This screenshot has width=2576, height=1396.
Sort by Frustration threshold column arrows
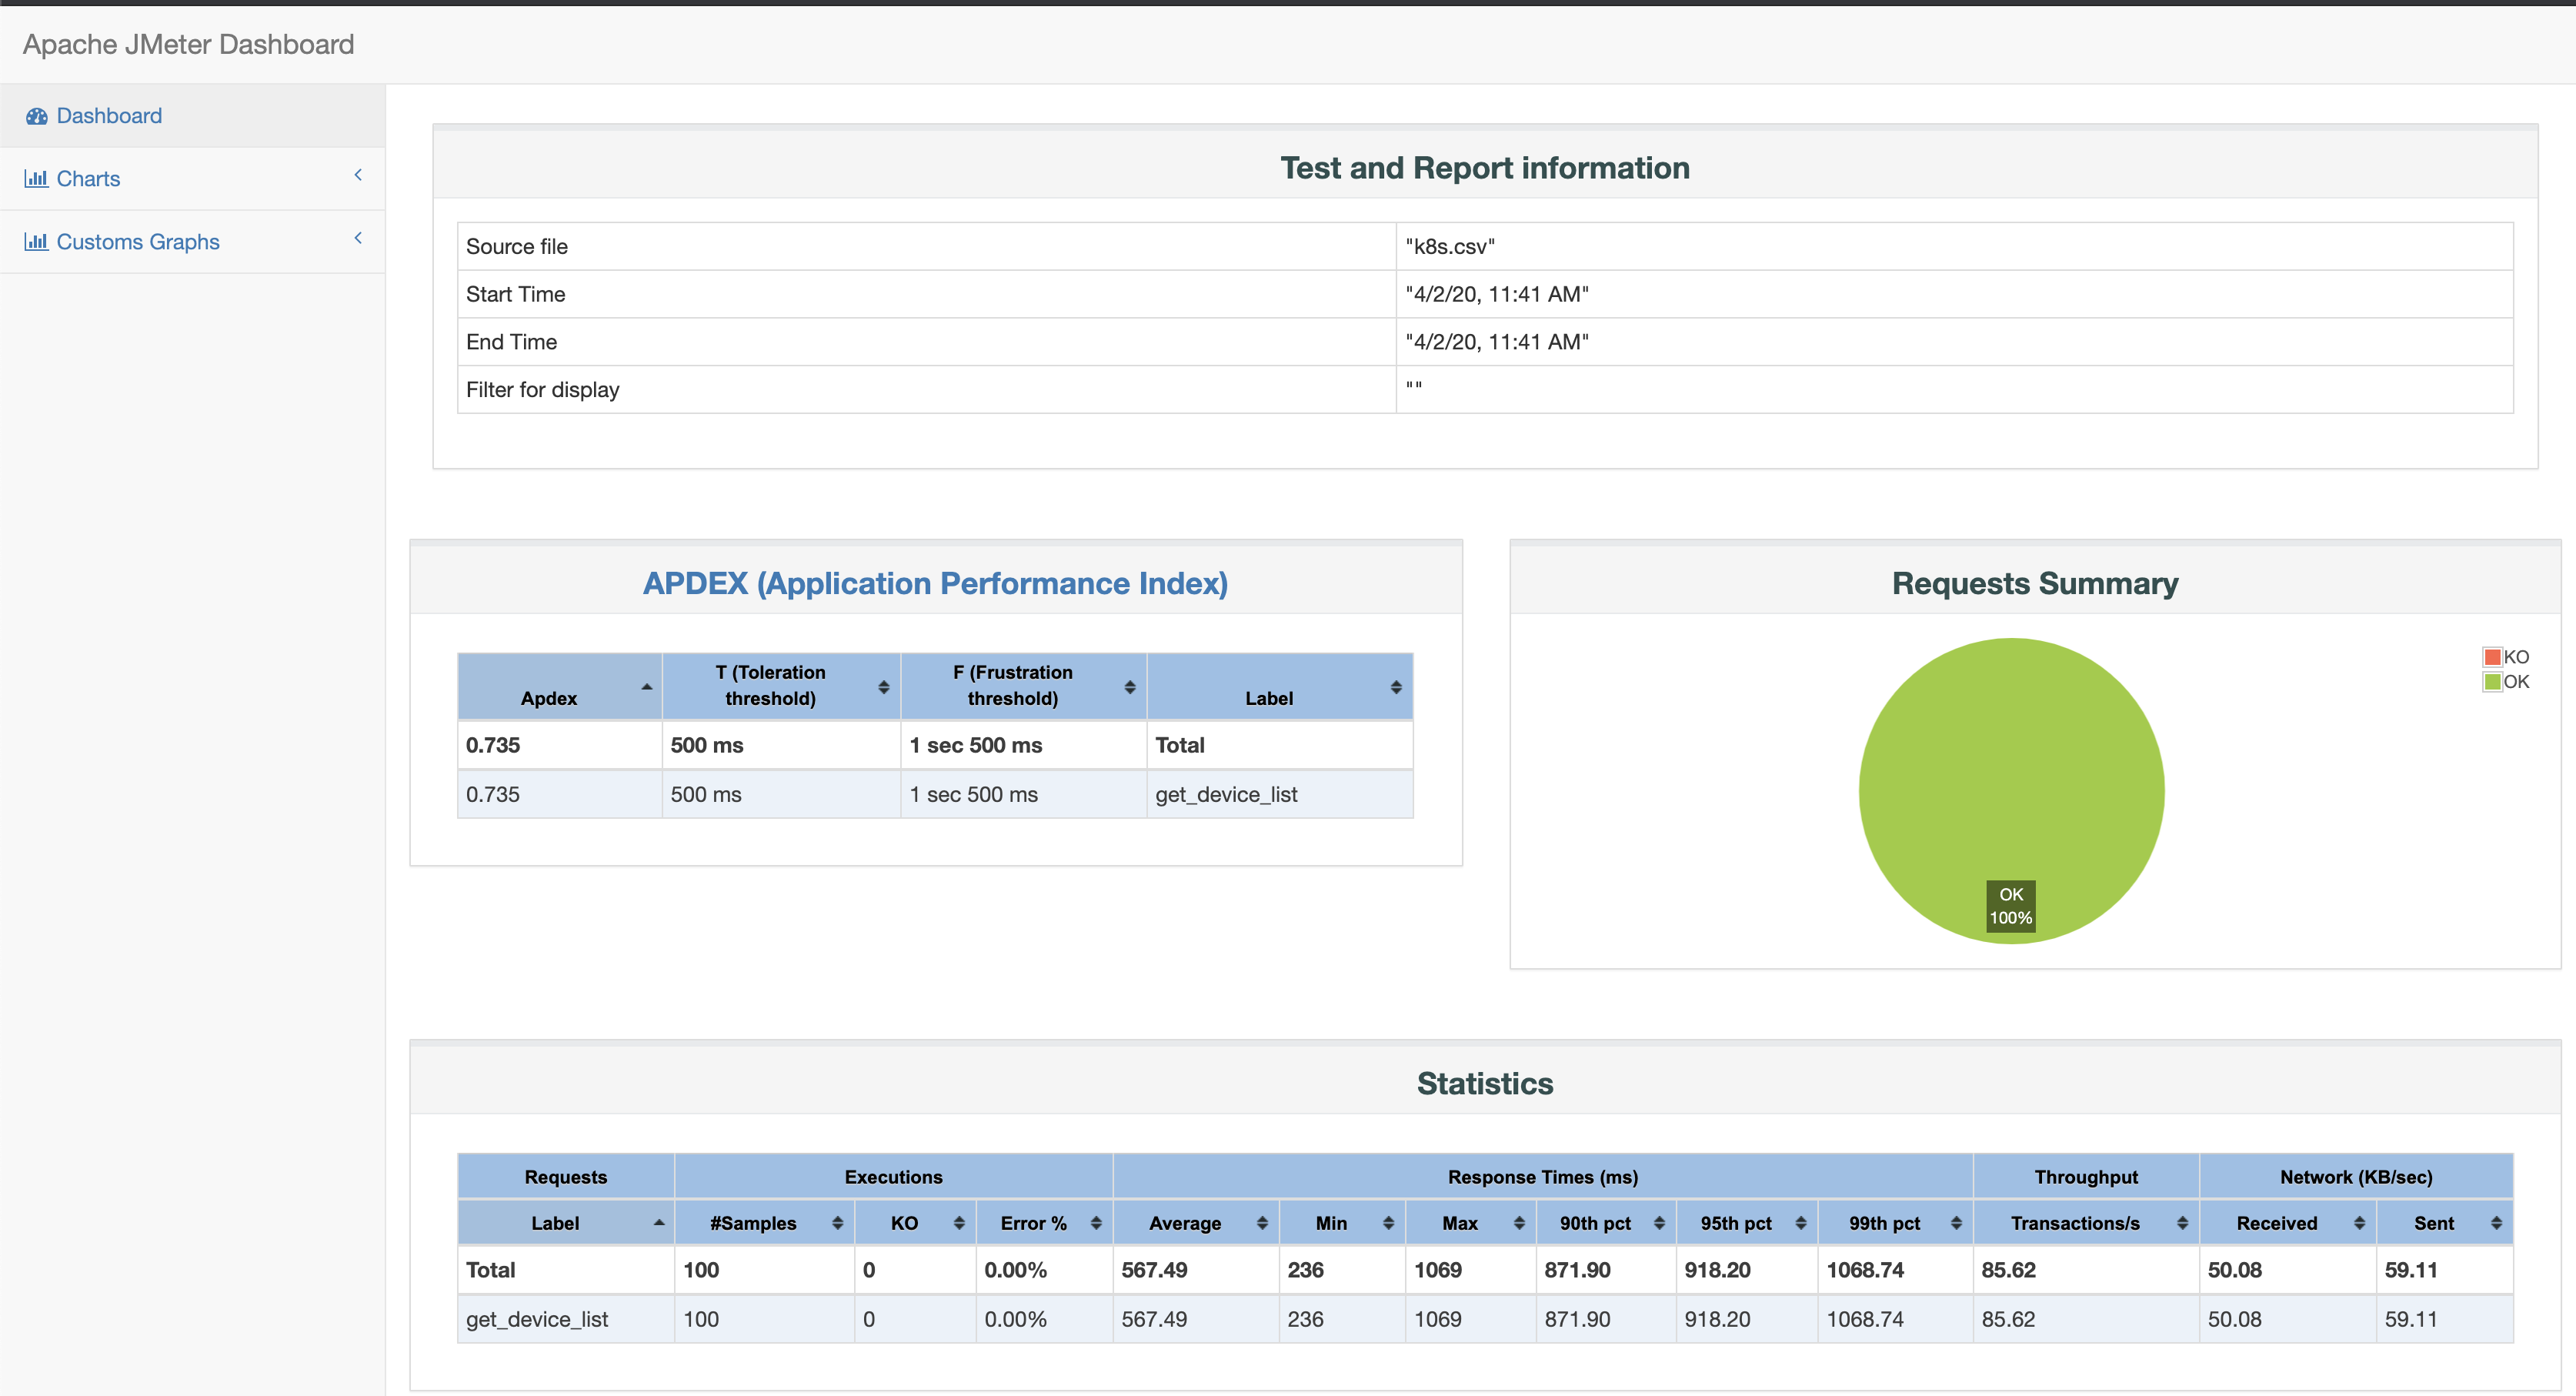click(x=1129, y=687)
